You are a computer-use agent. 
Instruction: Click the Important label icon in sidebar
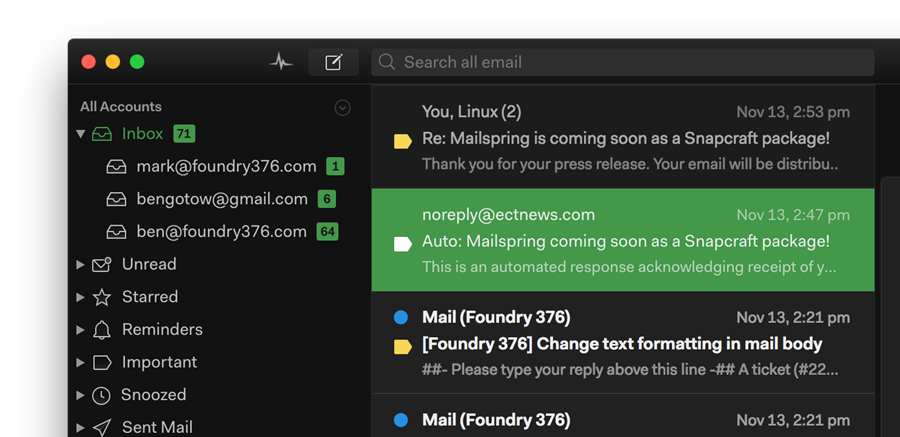click(101, 362)
